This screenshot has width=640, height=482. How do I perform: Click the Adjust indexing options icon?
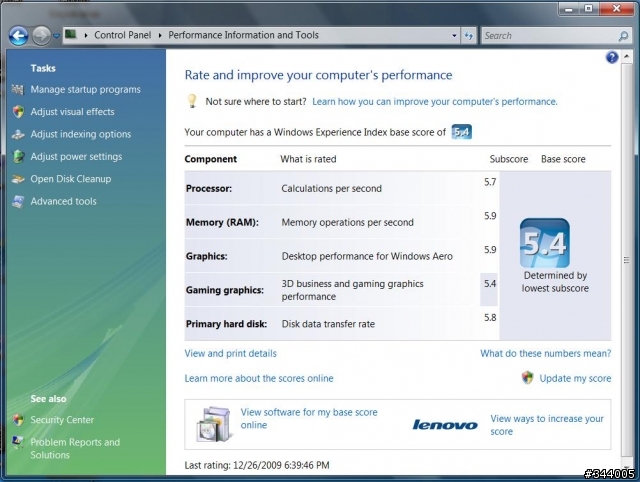tap(18, 134)
